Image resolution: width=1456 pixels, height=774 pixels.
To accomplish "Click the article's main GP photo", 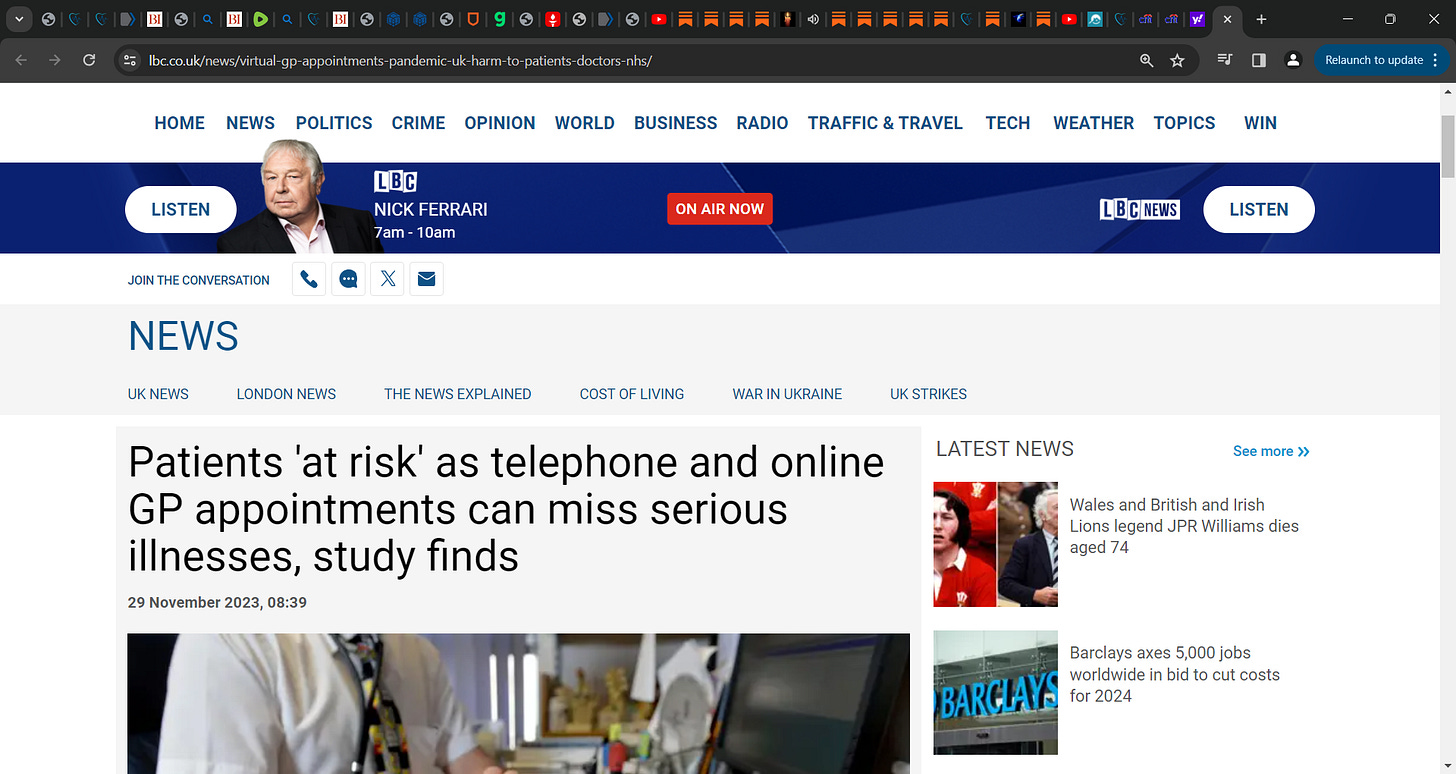I will pos(518,703).
